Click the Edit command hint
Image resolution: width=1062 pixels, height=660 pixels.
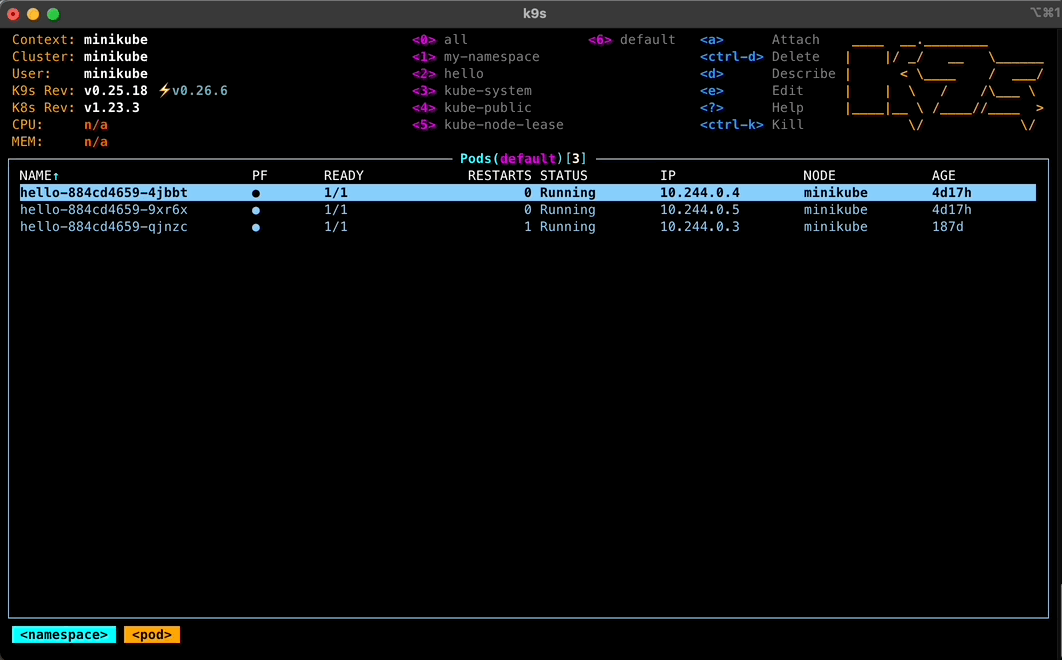click(x=752, y=91)
